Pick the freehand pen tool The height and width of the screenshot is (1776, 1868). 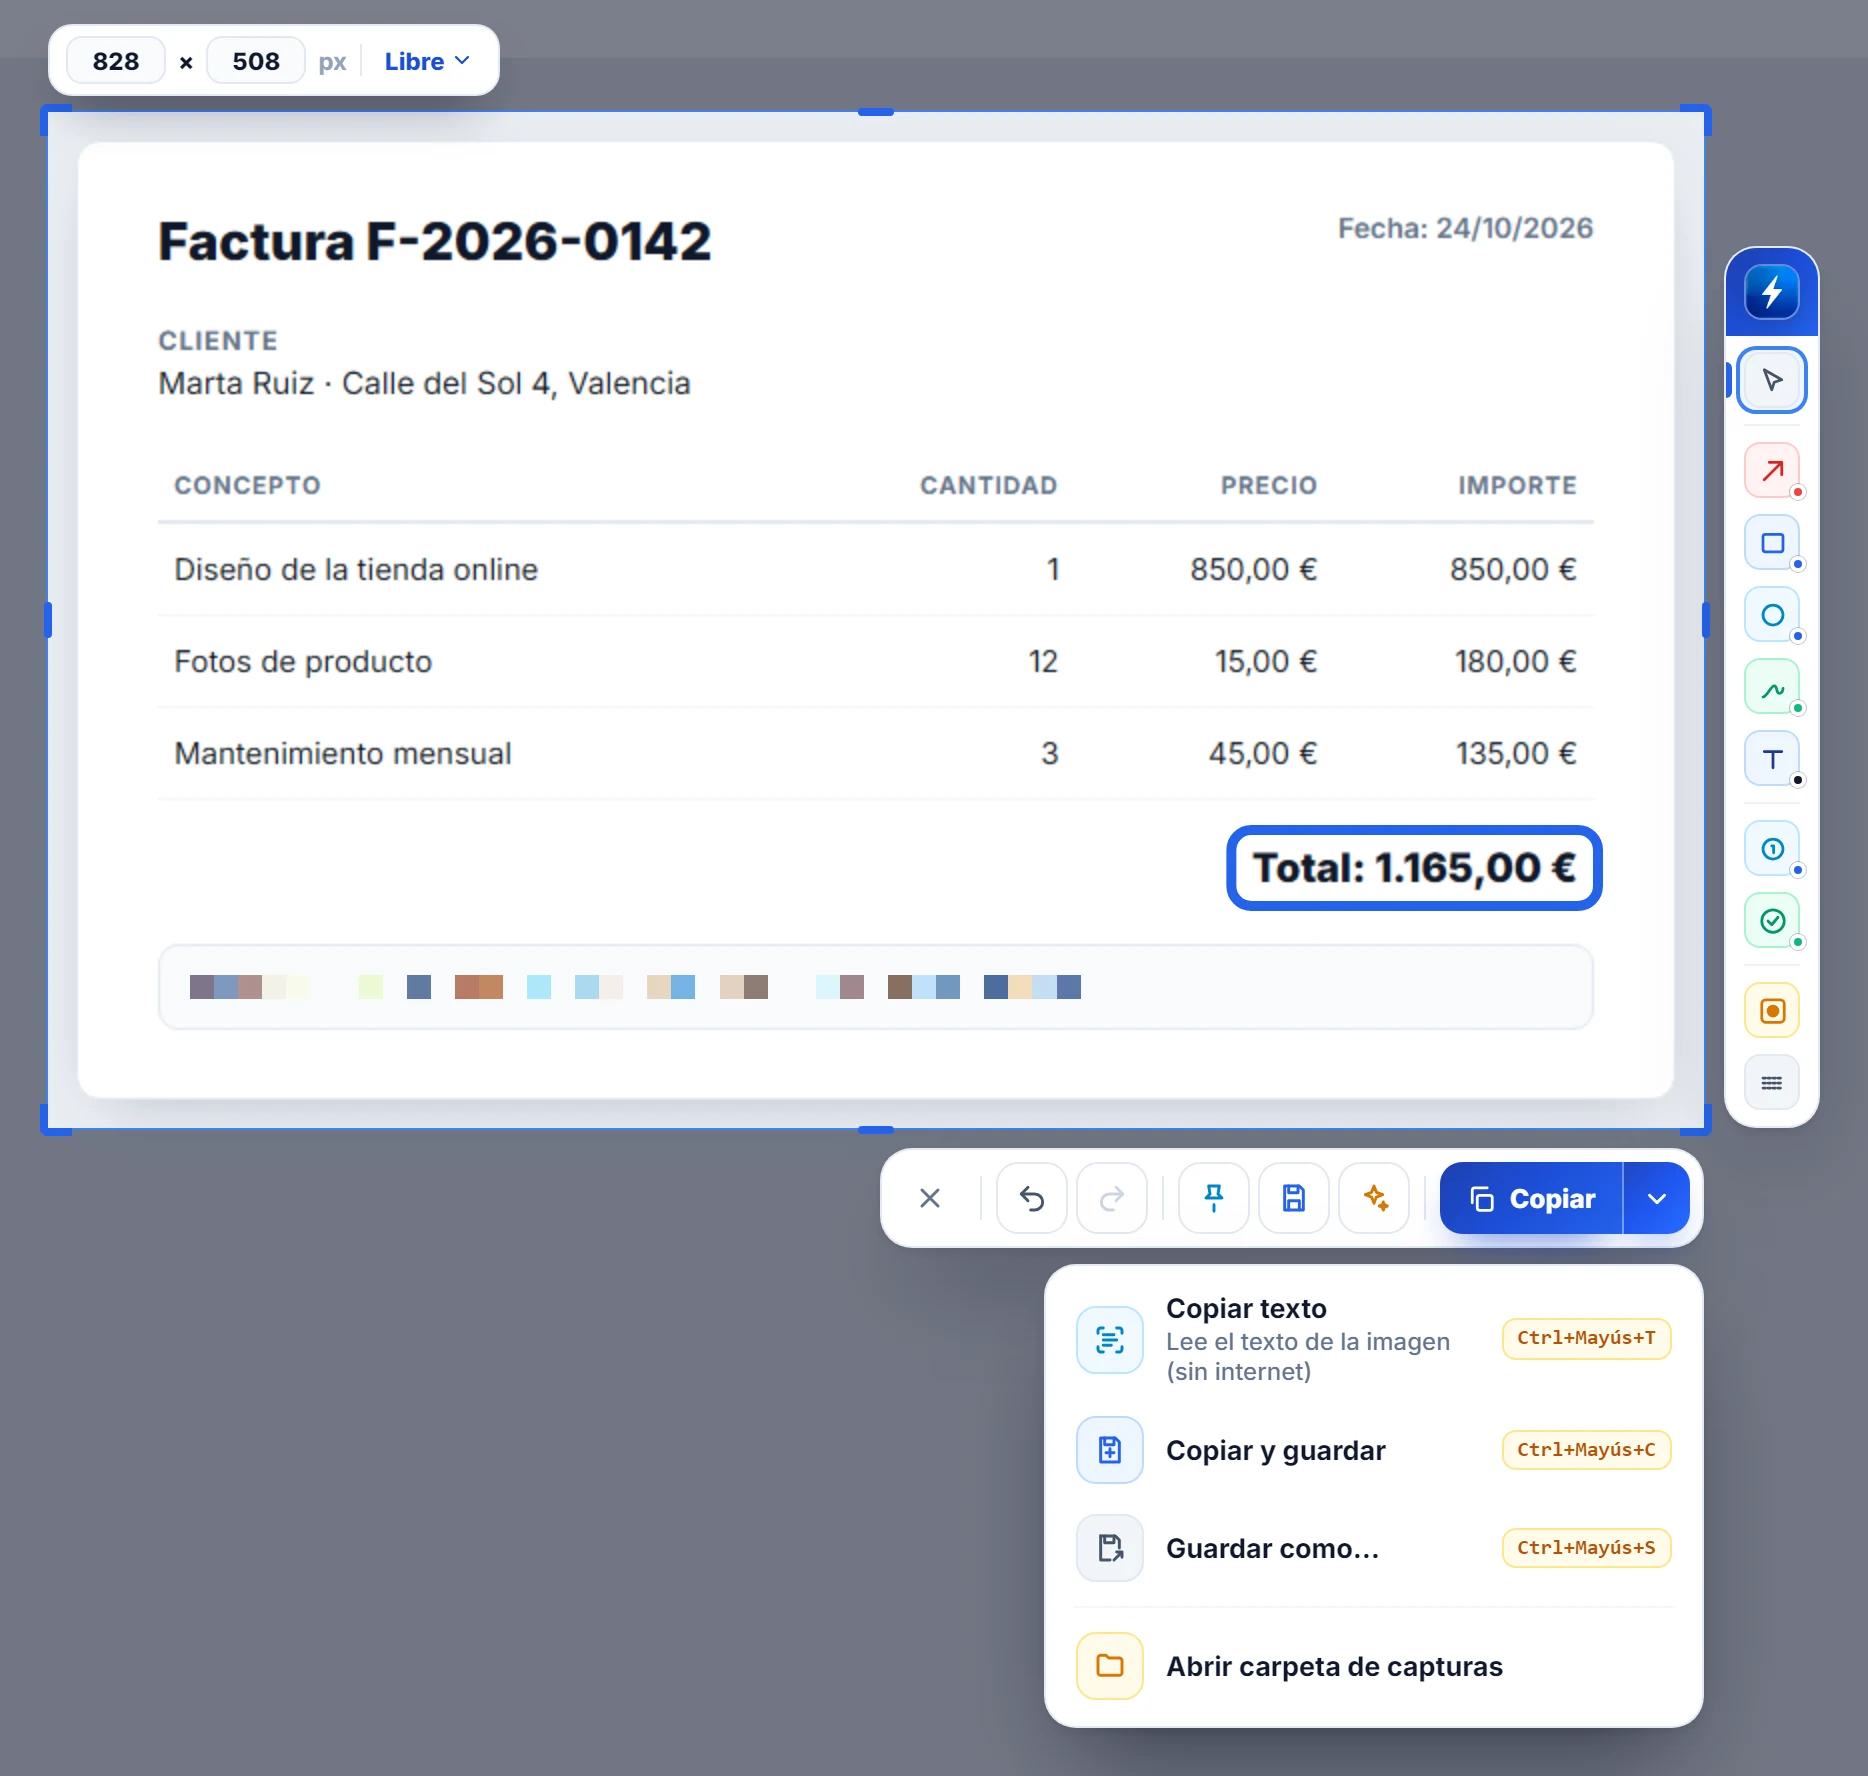point(1772,687)
